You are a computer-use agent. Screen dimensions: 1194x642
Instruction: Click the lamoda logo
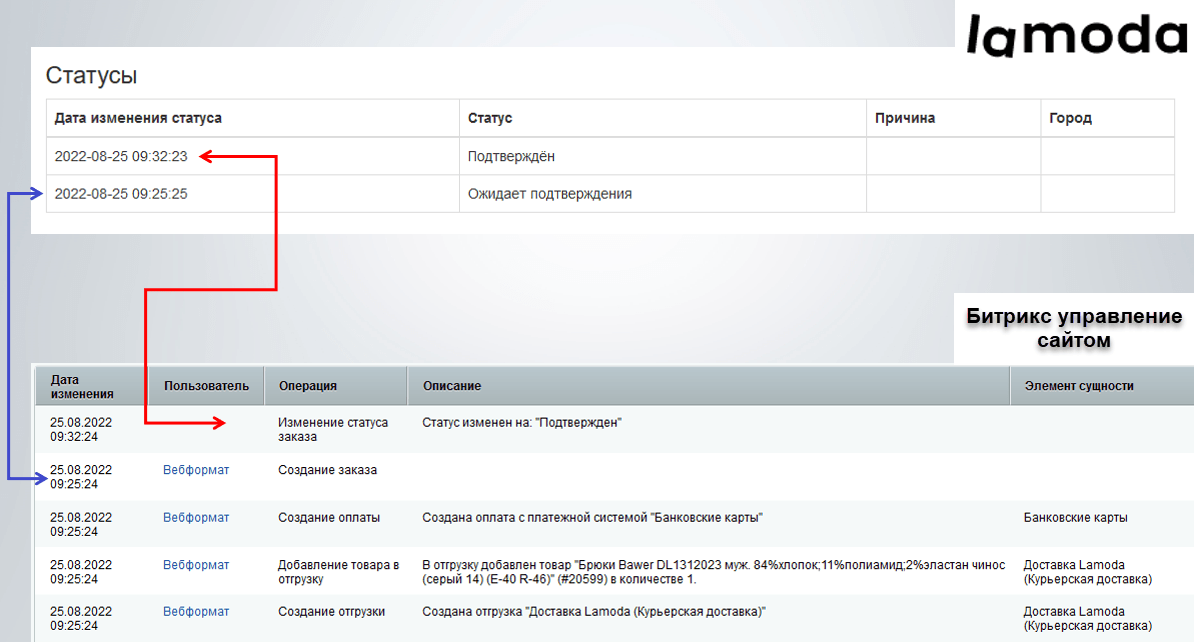pos(1077,36)
